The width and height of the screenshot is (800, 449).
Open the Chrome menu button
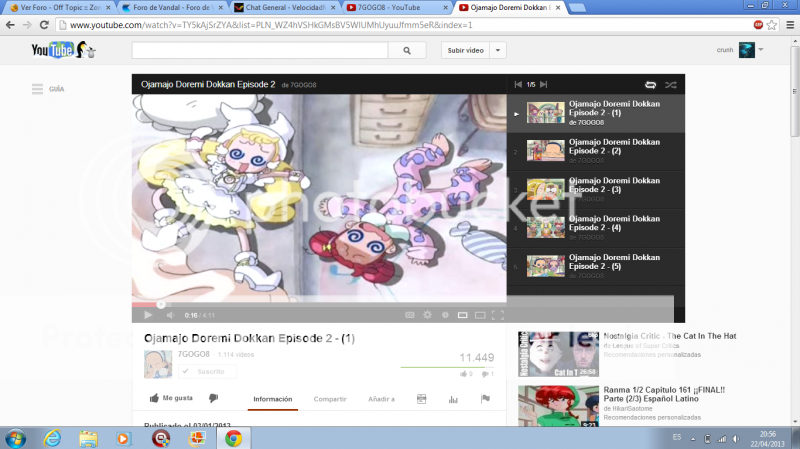790,25
